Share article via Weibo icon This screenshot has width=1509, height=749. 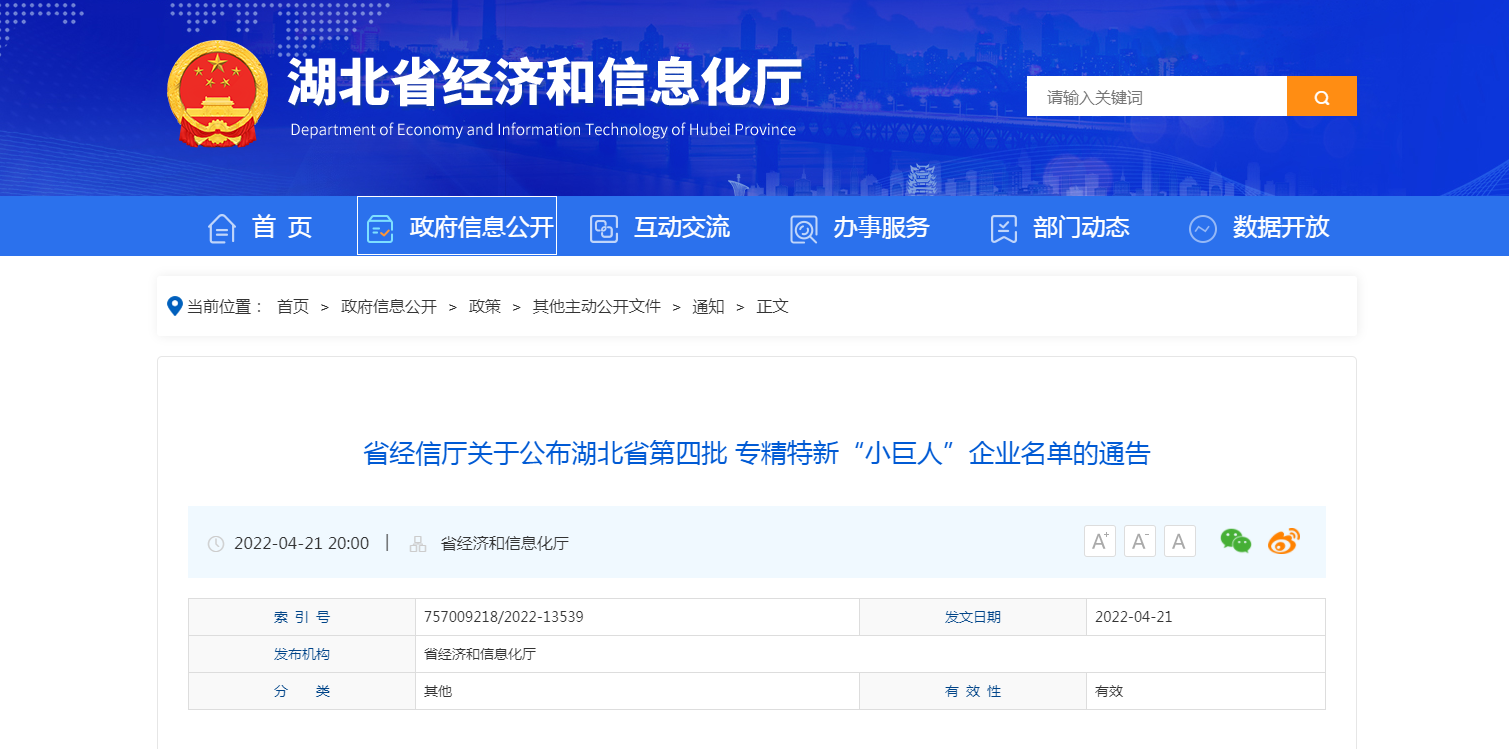[1283, 541]
